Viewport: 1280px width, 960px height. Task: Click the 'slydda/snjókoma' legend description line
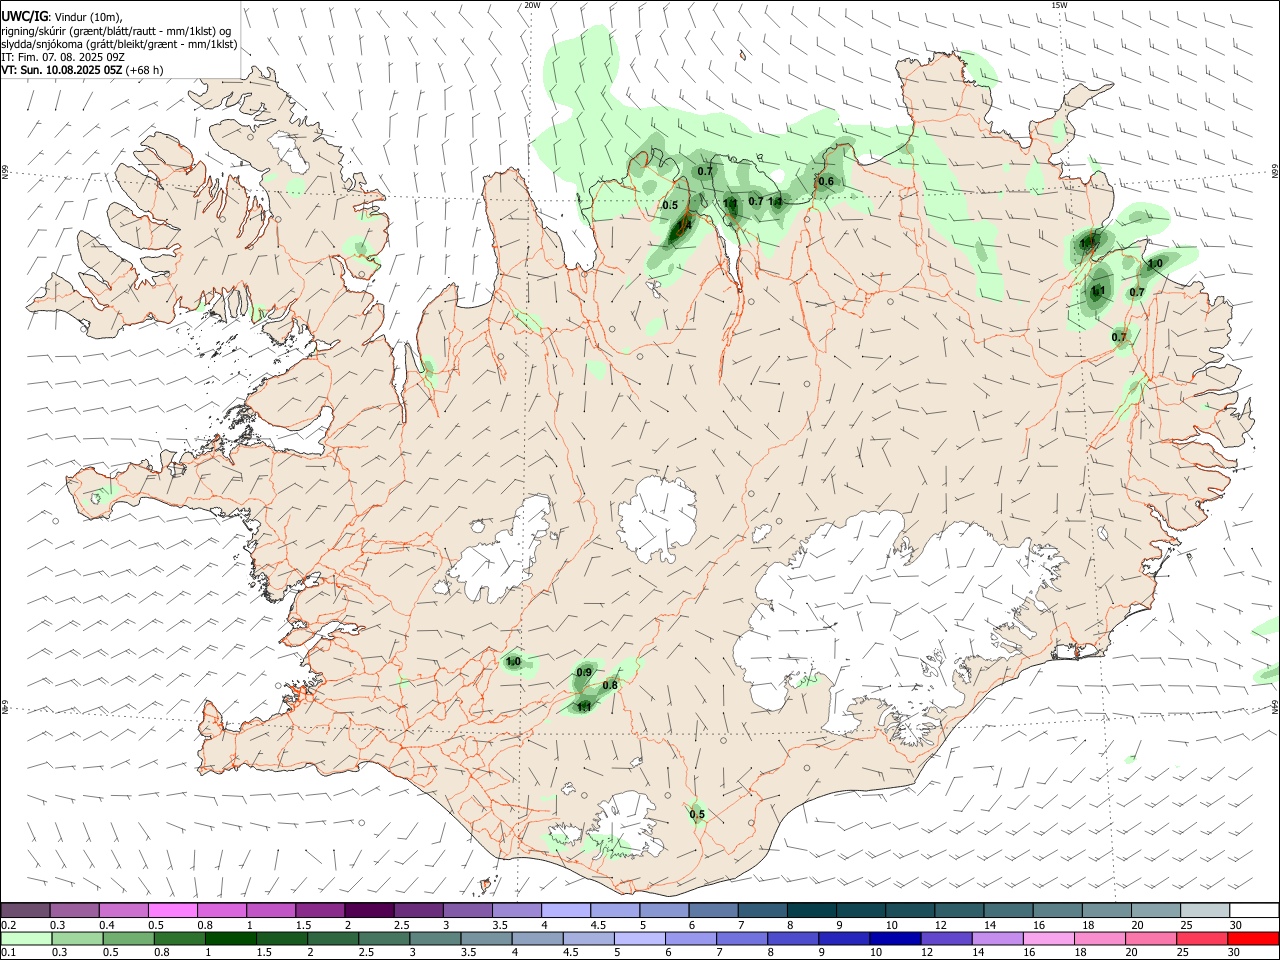point(119,44)
